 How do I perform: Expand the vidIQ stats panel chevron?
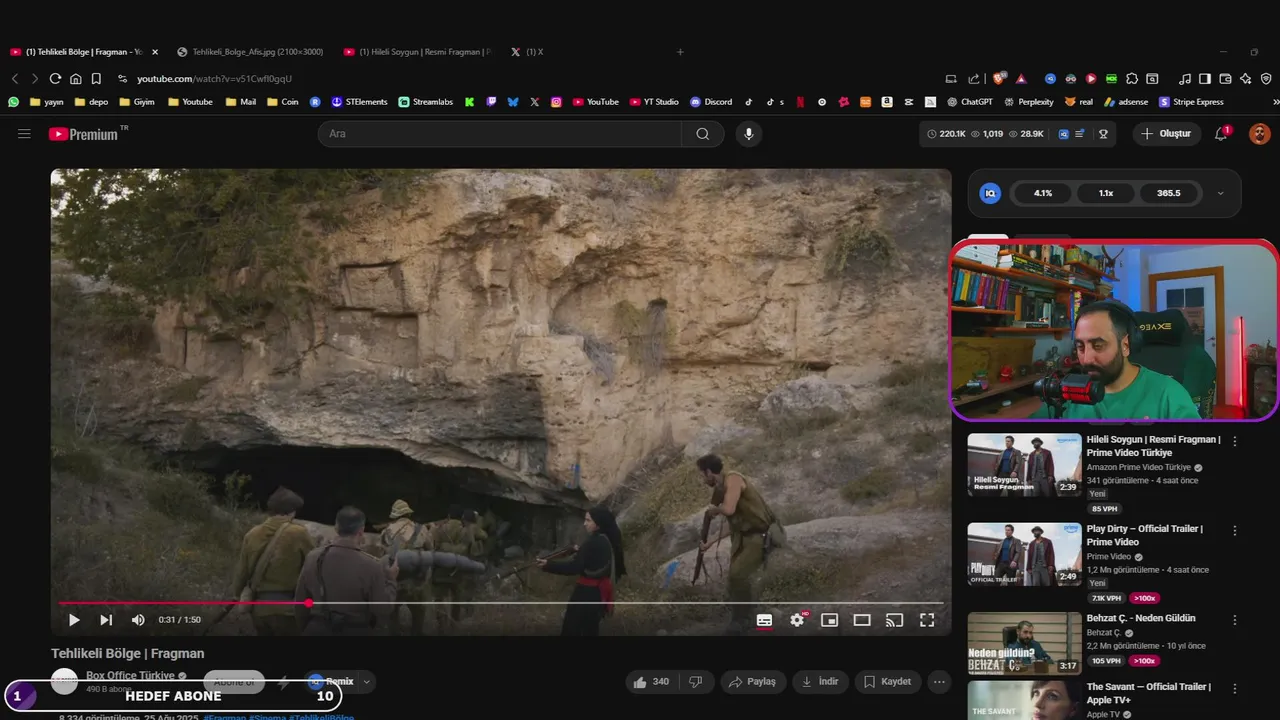[1220, 193]
